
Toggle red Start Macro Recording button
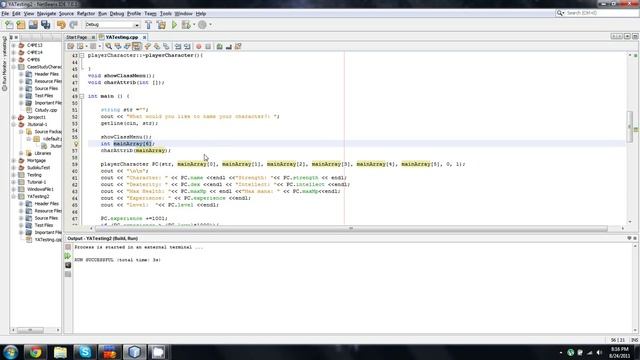click(199, 47)
